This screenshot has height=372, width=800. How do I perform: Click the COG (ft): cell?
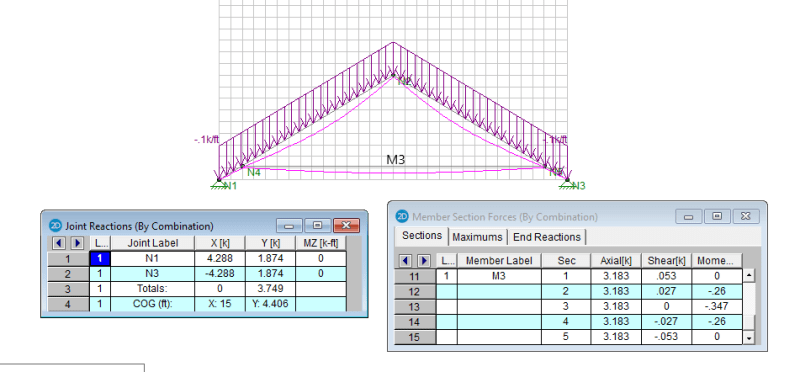[153, 304]
